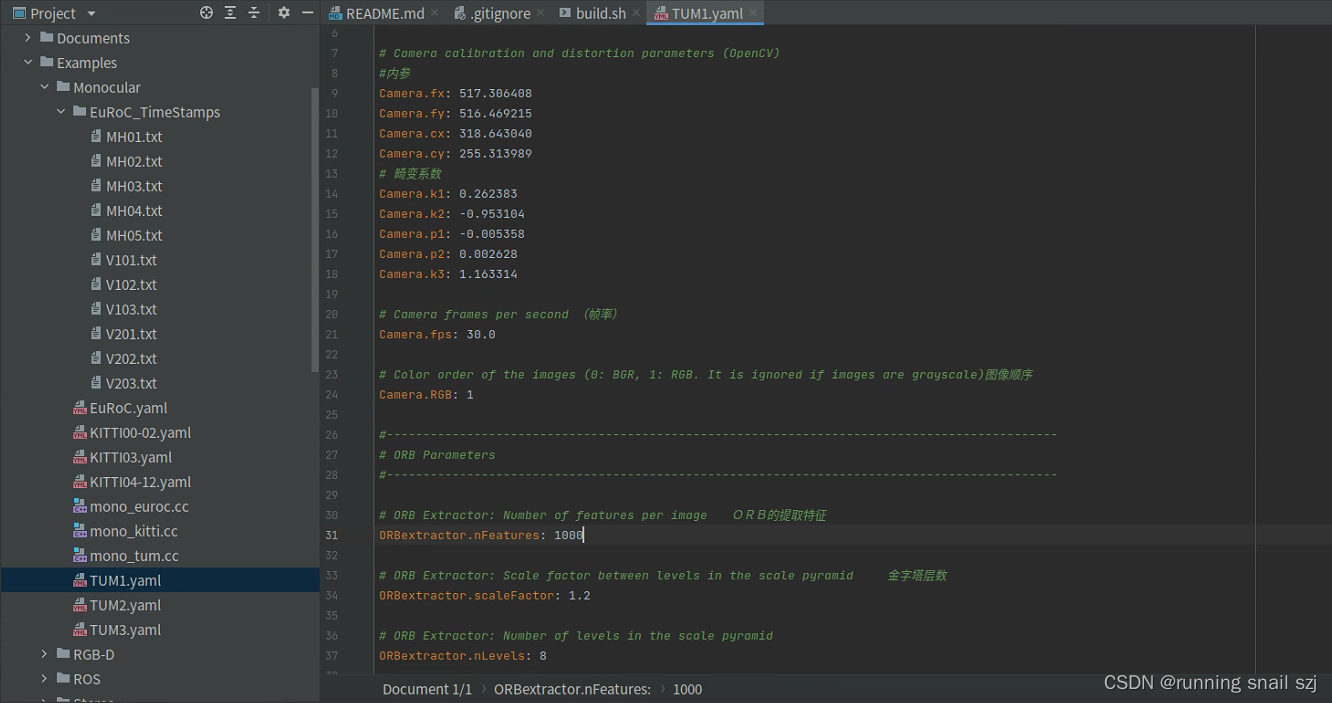
Task: Select MH05.txt file
Action: pyautogui.click(x=134, y=235)
